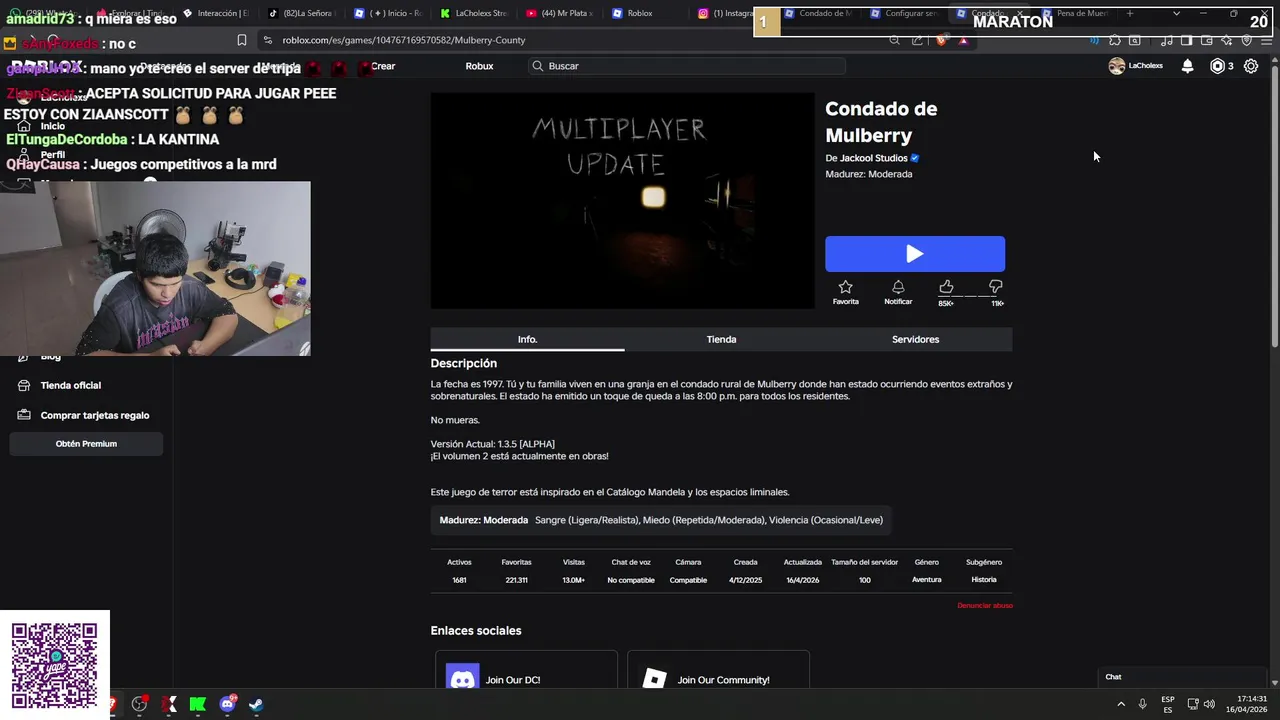The height and width of the screenshot is (720, 1280).
Task: Click the zoom magnifier icon in address bar
Action: [894, 40]
